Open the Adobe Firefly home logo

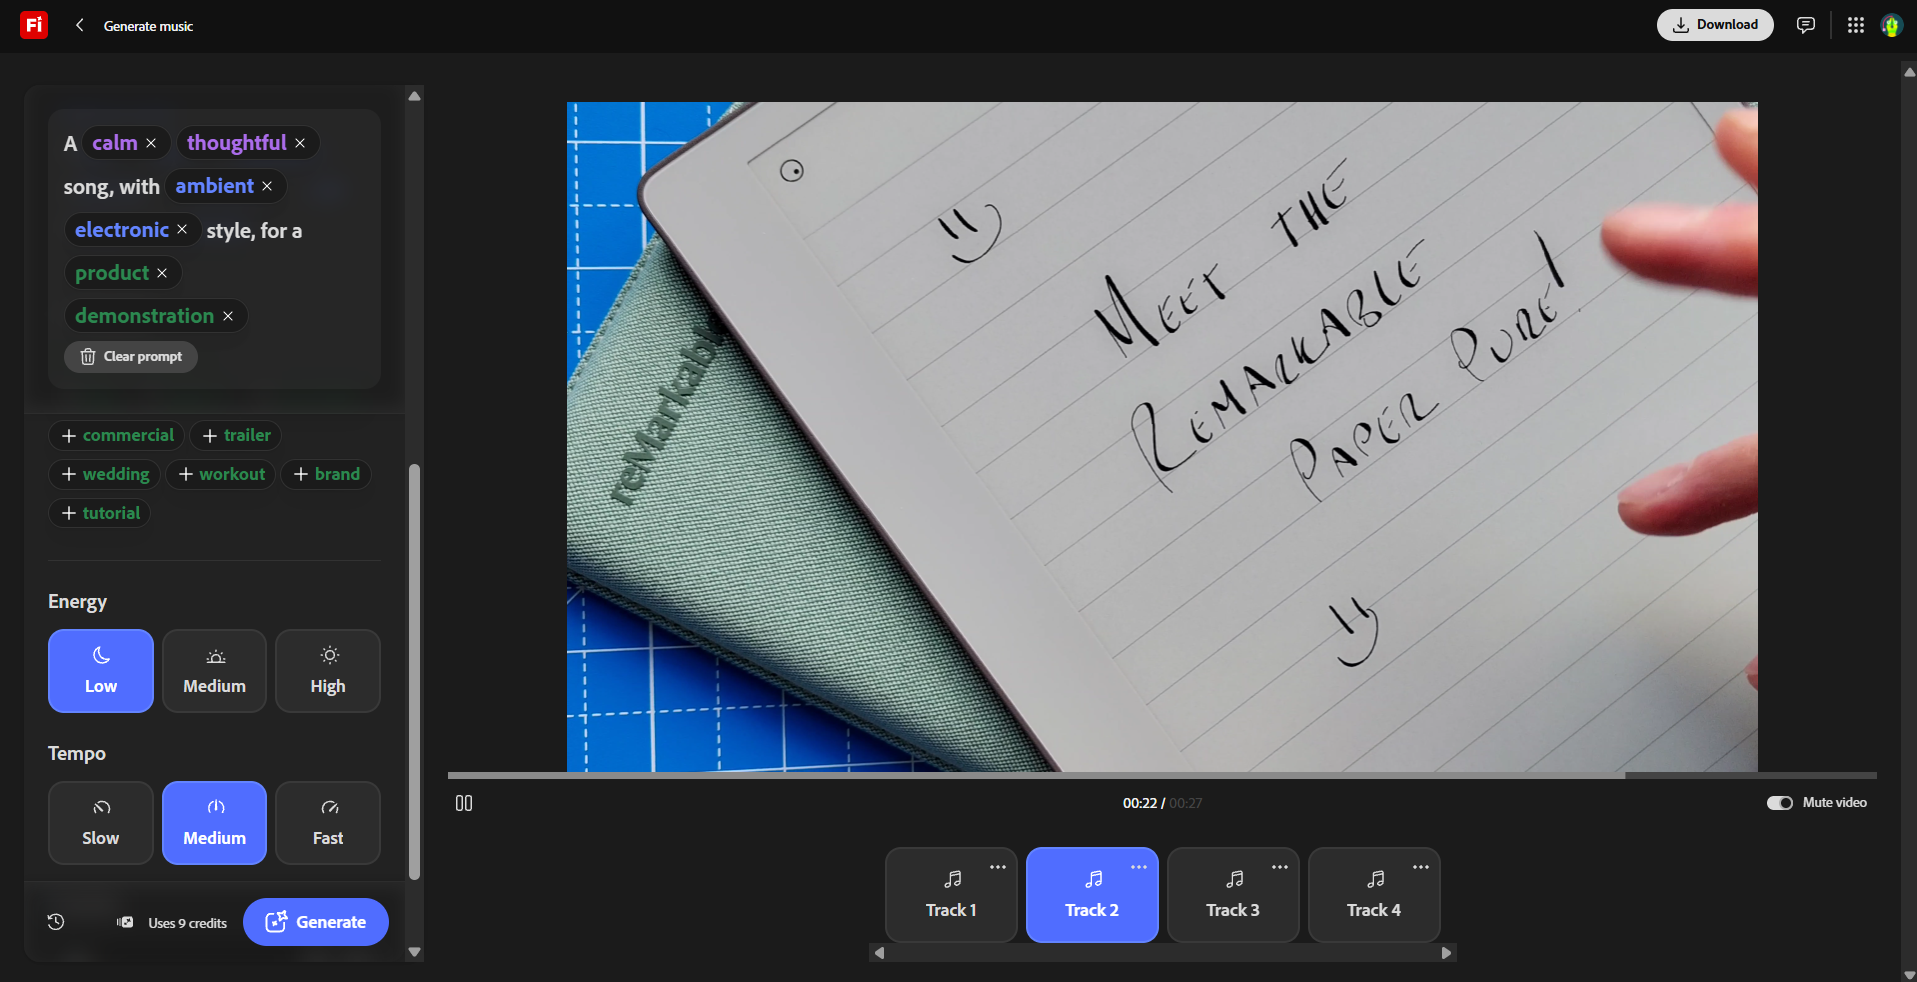[34, 25]
